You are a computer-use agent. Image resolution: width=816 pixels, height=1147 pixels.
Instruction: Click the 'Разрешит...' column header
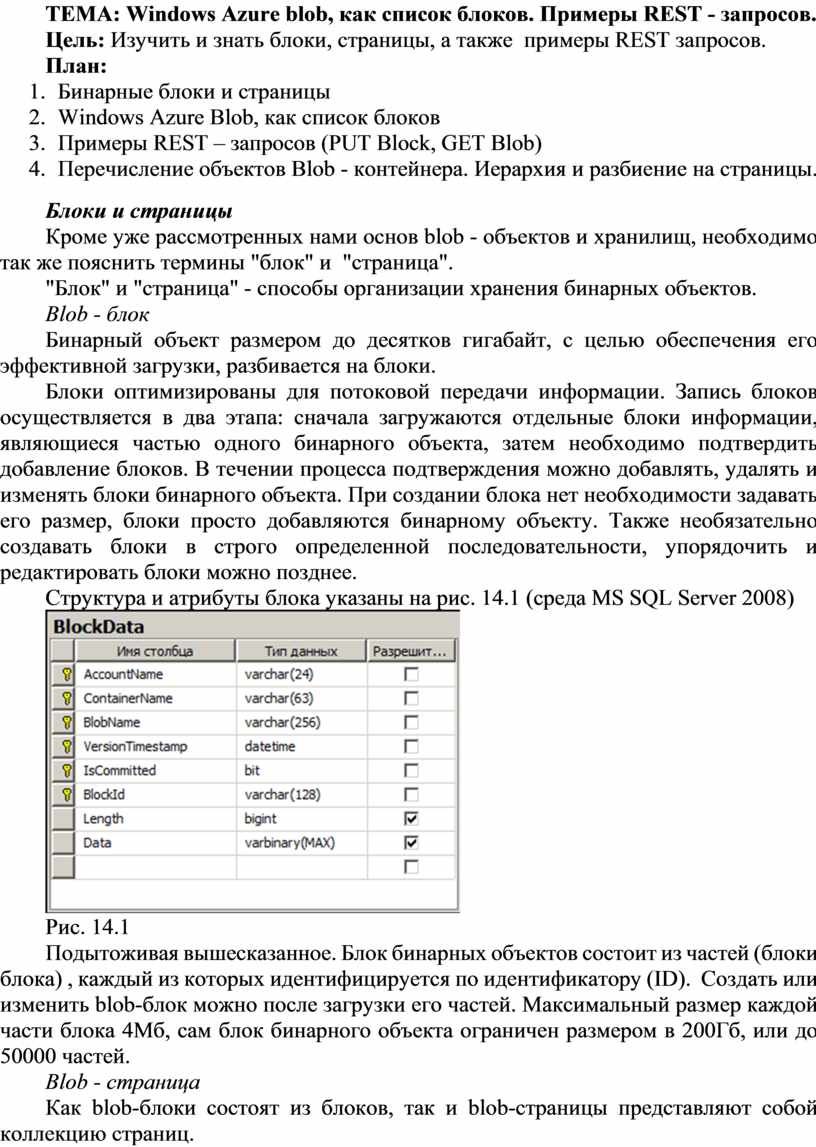410,650
